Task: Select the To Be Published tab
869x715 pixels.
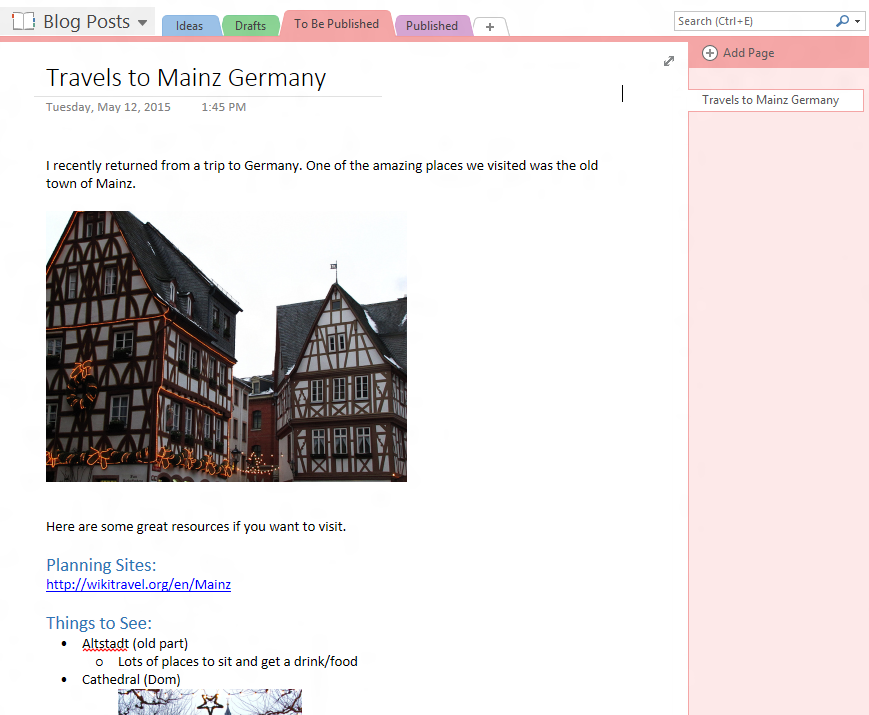Action: [336, 24]
